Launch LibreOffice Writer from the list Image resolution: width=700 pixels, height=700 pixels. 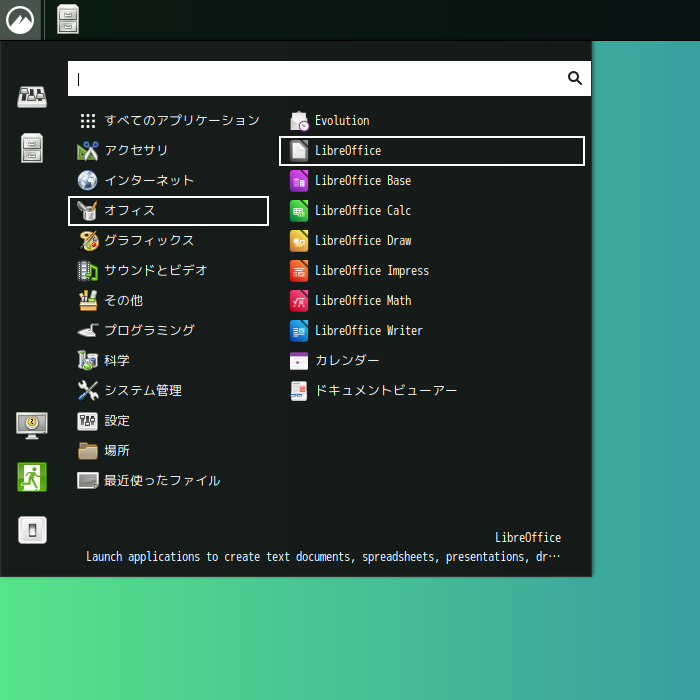(x=368, y=331)
